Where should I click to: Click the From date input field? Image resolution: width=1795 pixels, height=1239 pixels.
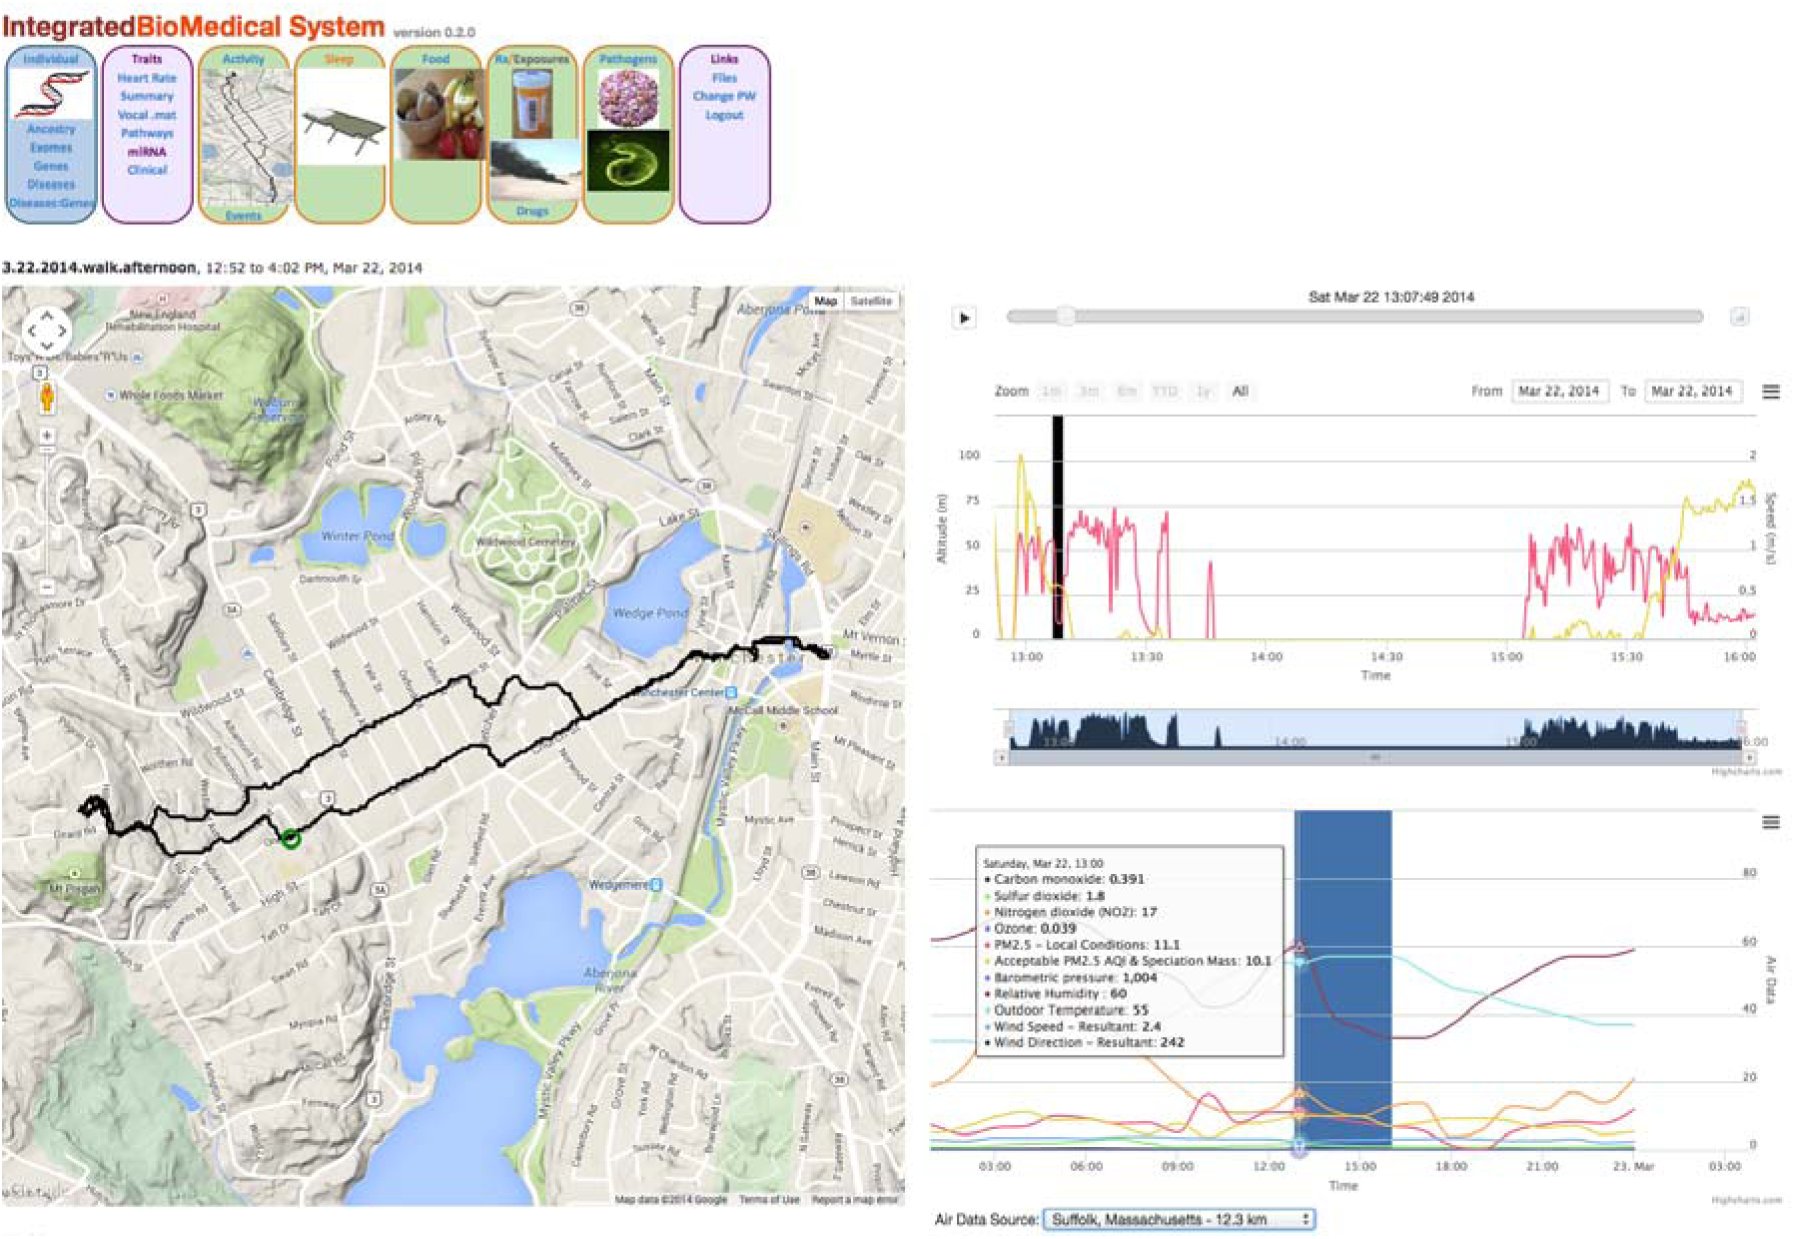click(1558, 391)
